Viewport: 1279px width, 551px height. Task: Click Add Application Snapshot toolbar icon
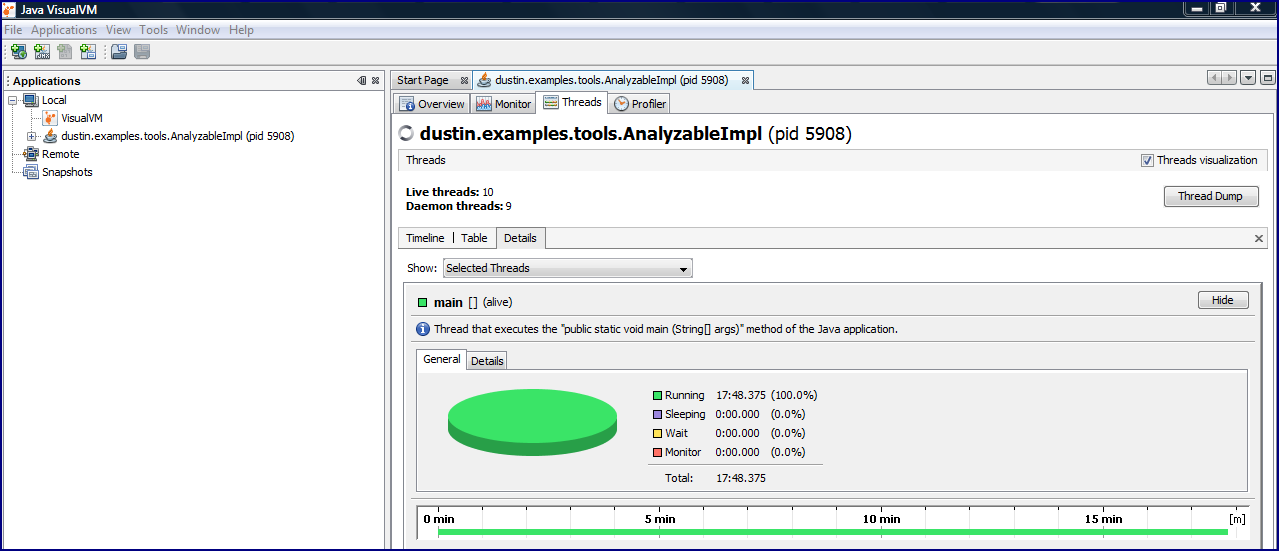(x=88, y=52)
